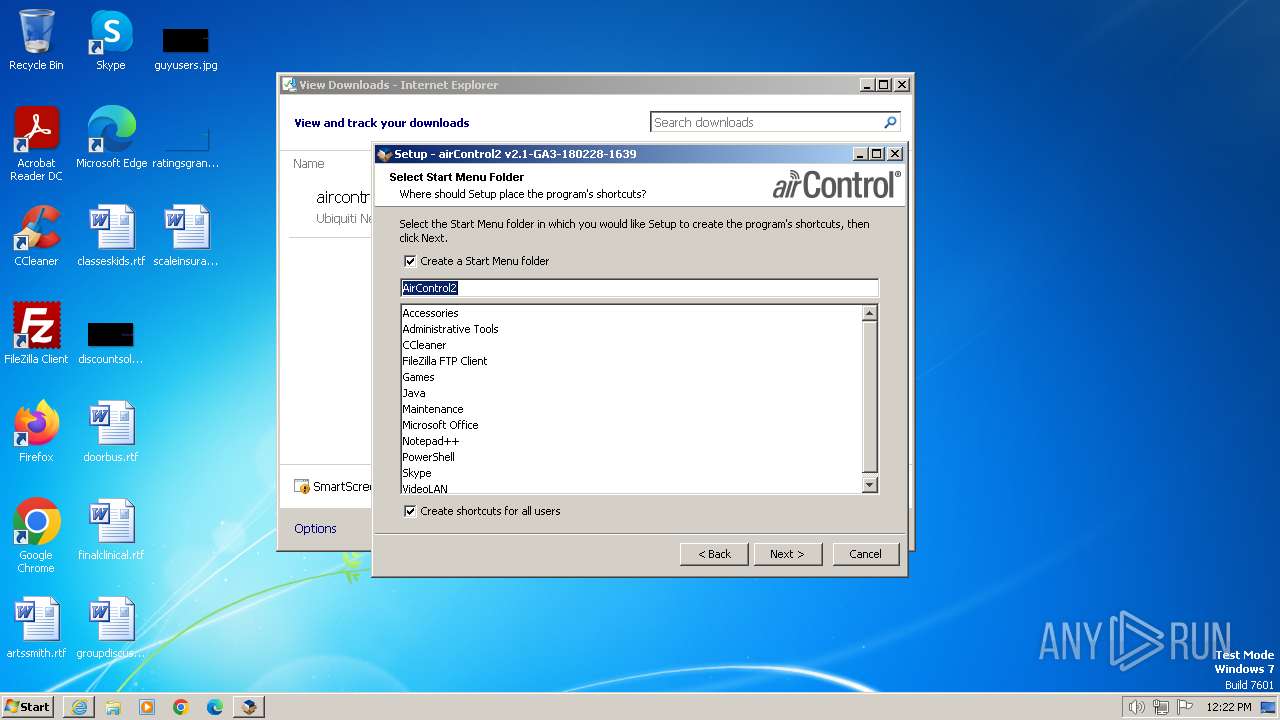Select the discountsol desktop file
This screenshot has width=1280, height=720.
[111, 342]
